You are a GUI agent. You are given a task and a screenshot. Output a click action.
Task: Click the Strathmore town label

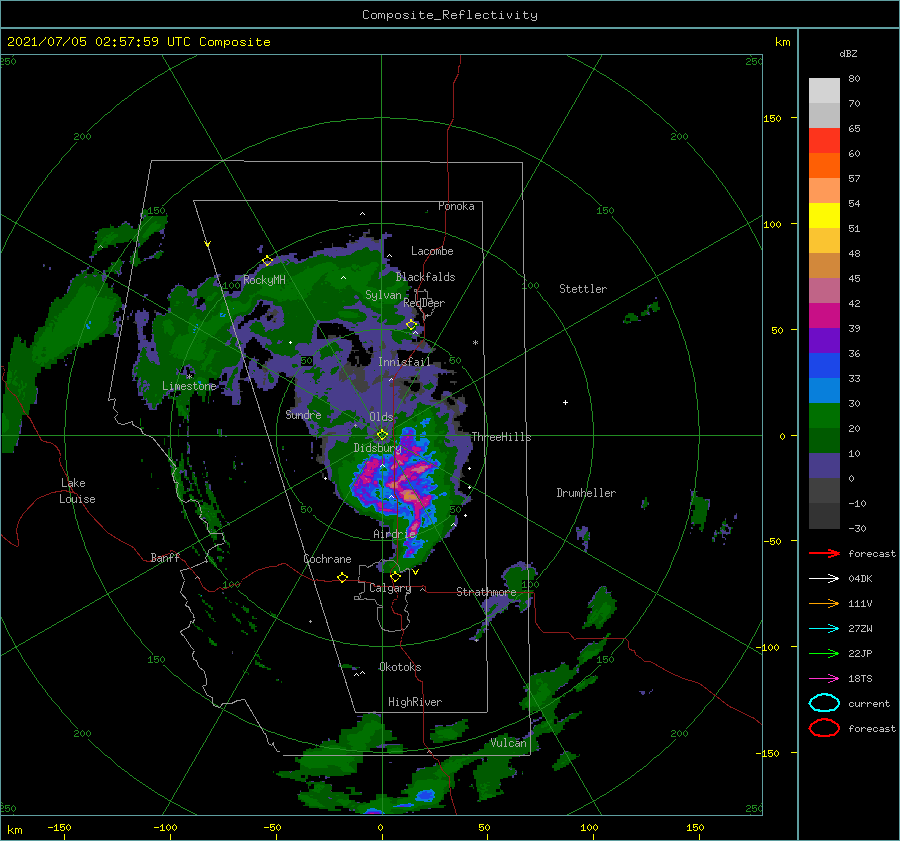[x=486, y=592]
